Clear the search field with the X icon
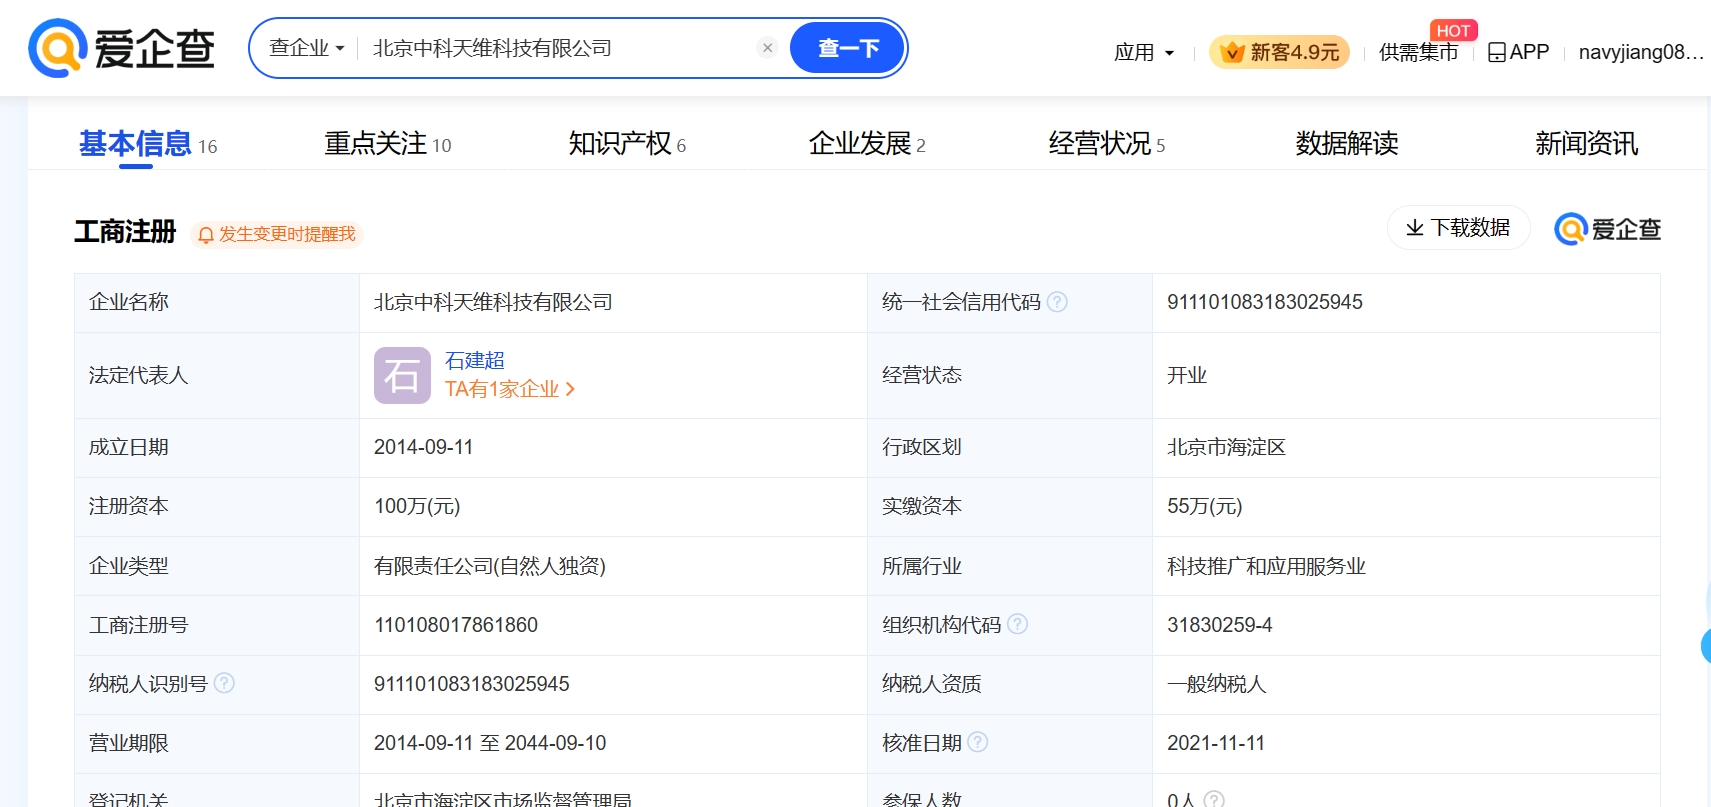Viewport: 1711px width, 807px height. click(x=767, y=47)
